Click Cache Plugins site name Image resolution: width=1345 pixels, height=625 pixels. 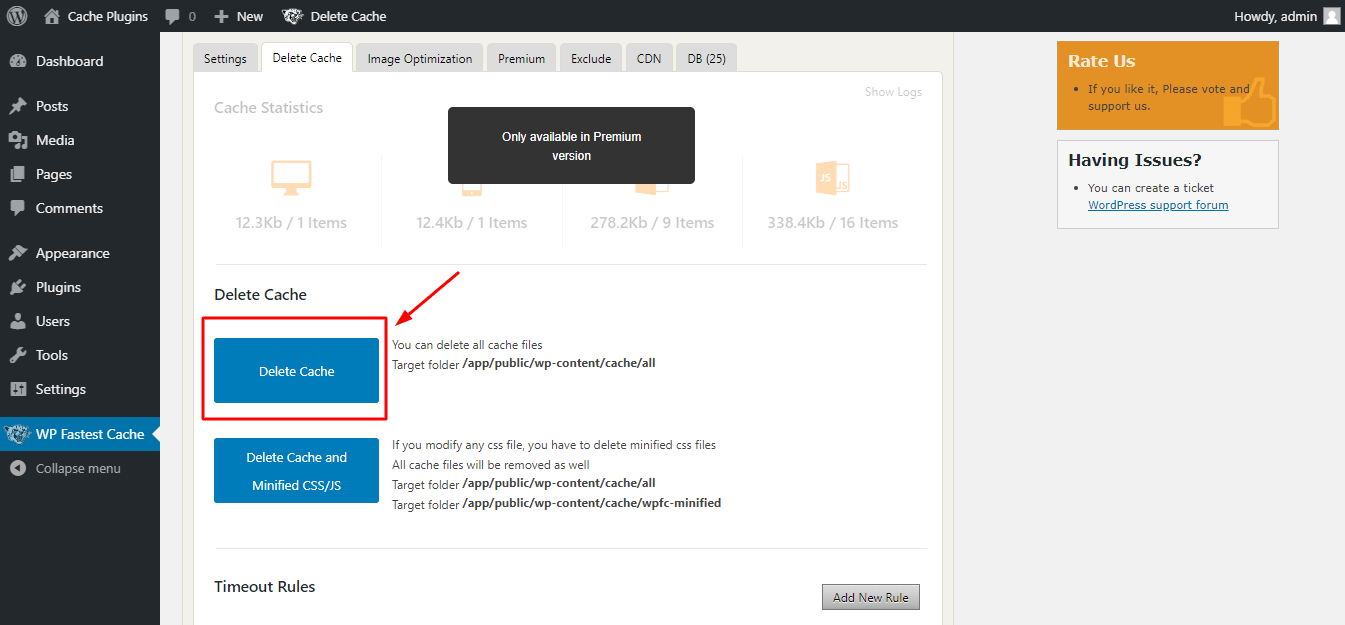pyautogui.click(x=108, y=16)
